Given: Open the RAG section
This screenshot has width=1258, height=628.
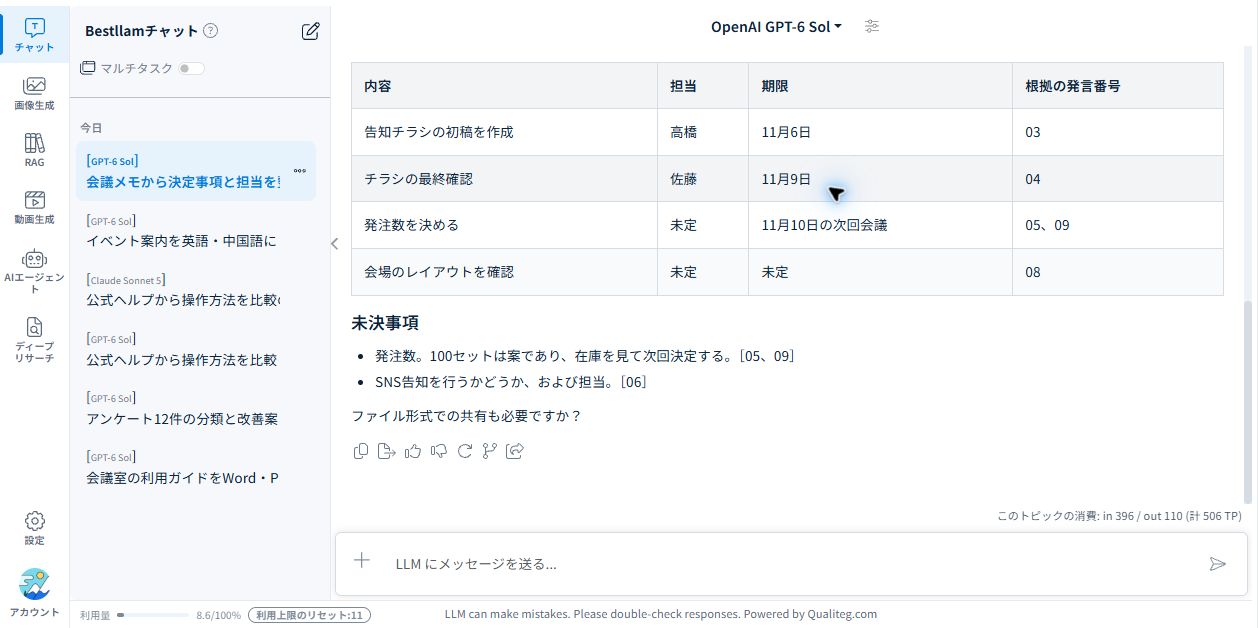Looking at the screenshot, I should (x=35, y=149).
